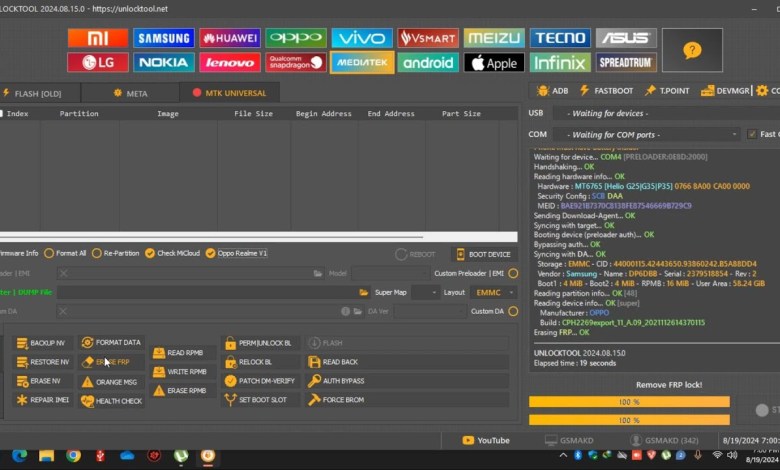Open the Layout EMMC dropdown
780x470 pixels.
(x=494, y=292)
